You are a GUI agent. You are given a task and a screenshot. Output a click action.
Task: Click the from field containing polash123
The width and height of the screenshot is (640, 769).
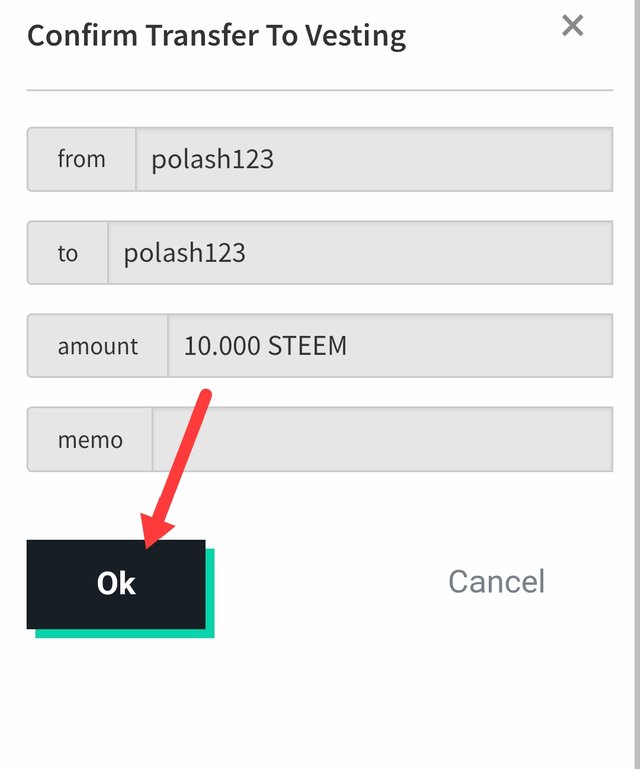(x=374, y=159)
